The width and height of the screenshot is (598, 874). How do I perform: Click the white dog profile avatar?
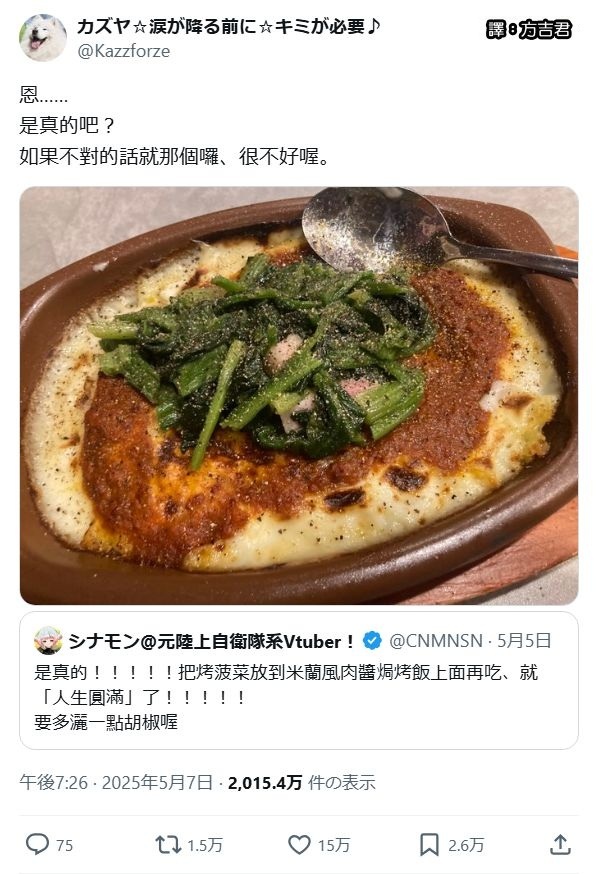pos(43,37)
